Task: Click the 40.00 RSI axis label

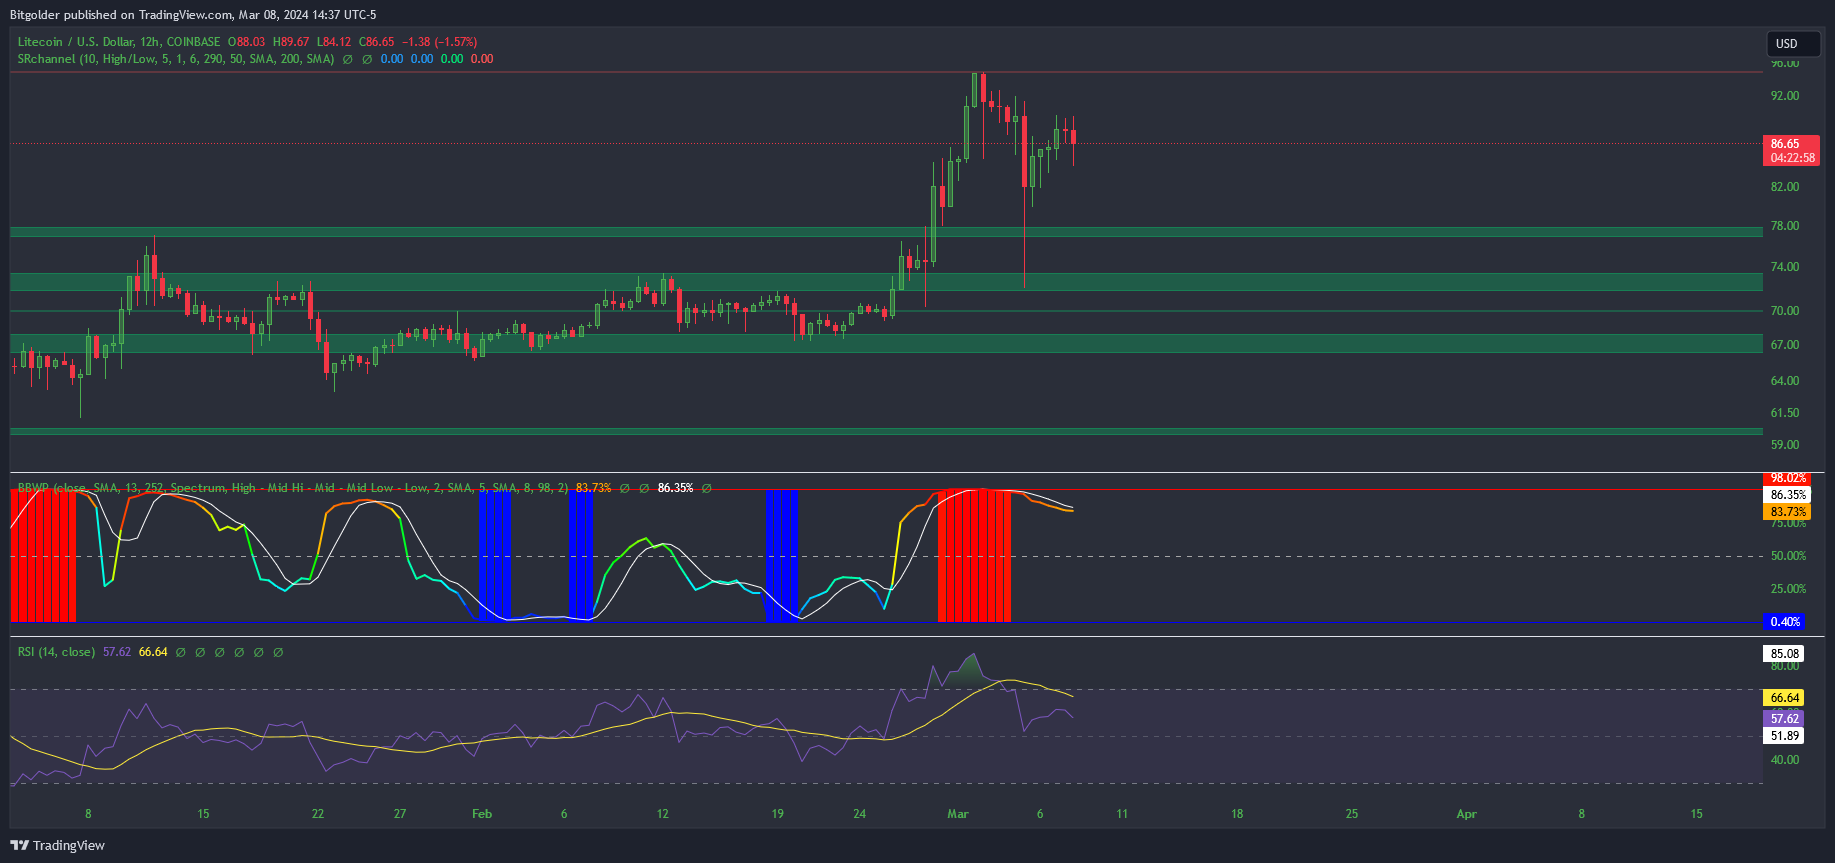Action: pyautogui.click(x=1785, y=760)
